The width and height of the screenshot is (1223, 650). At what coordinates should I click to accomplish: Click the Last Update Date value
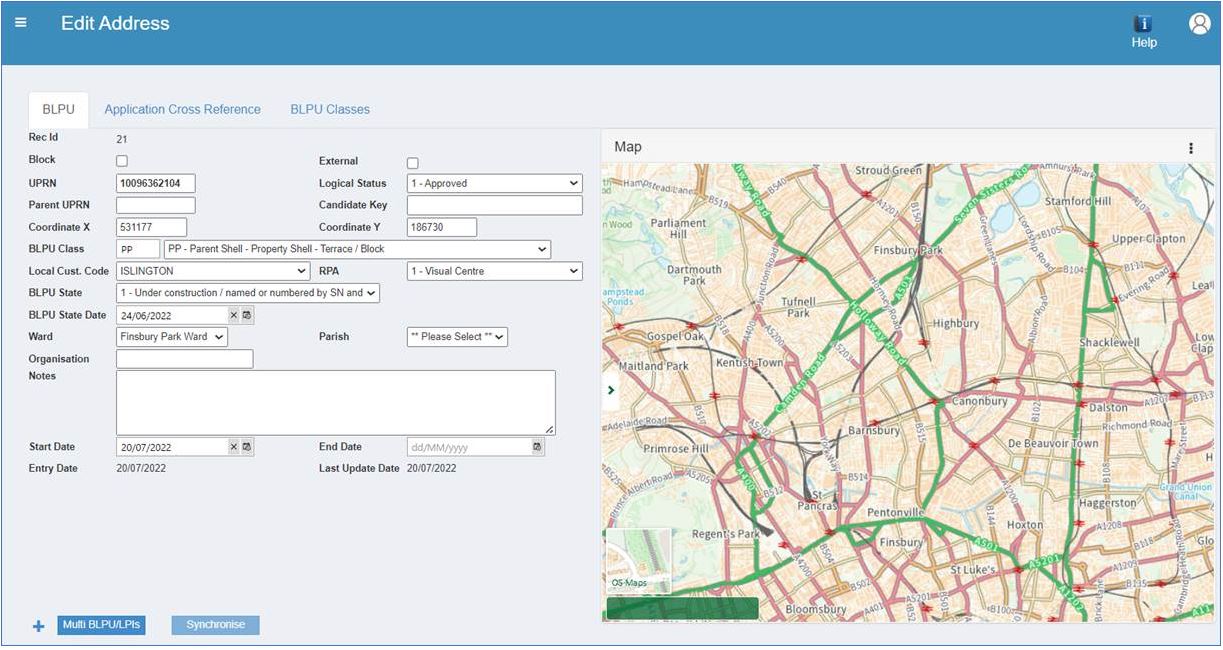(x=431, y=468)
